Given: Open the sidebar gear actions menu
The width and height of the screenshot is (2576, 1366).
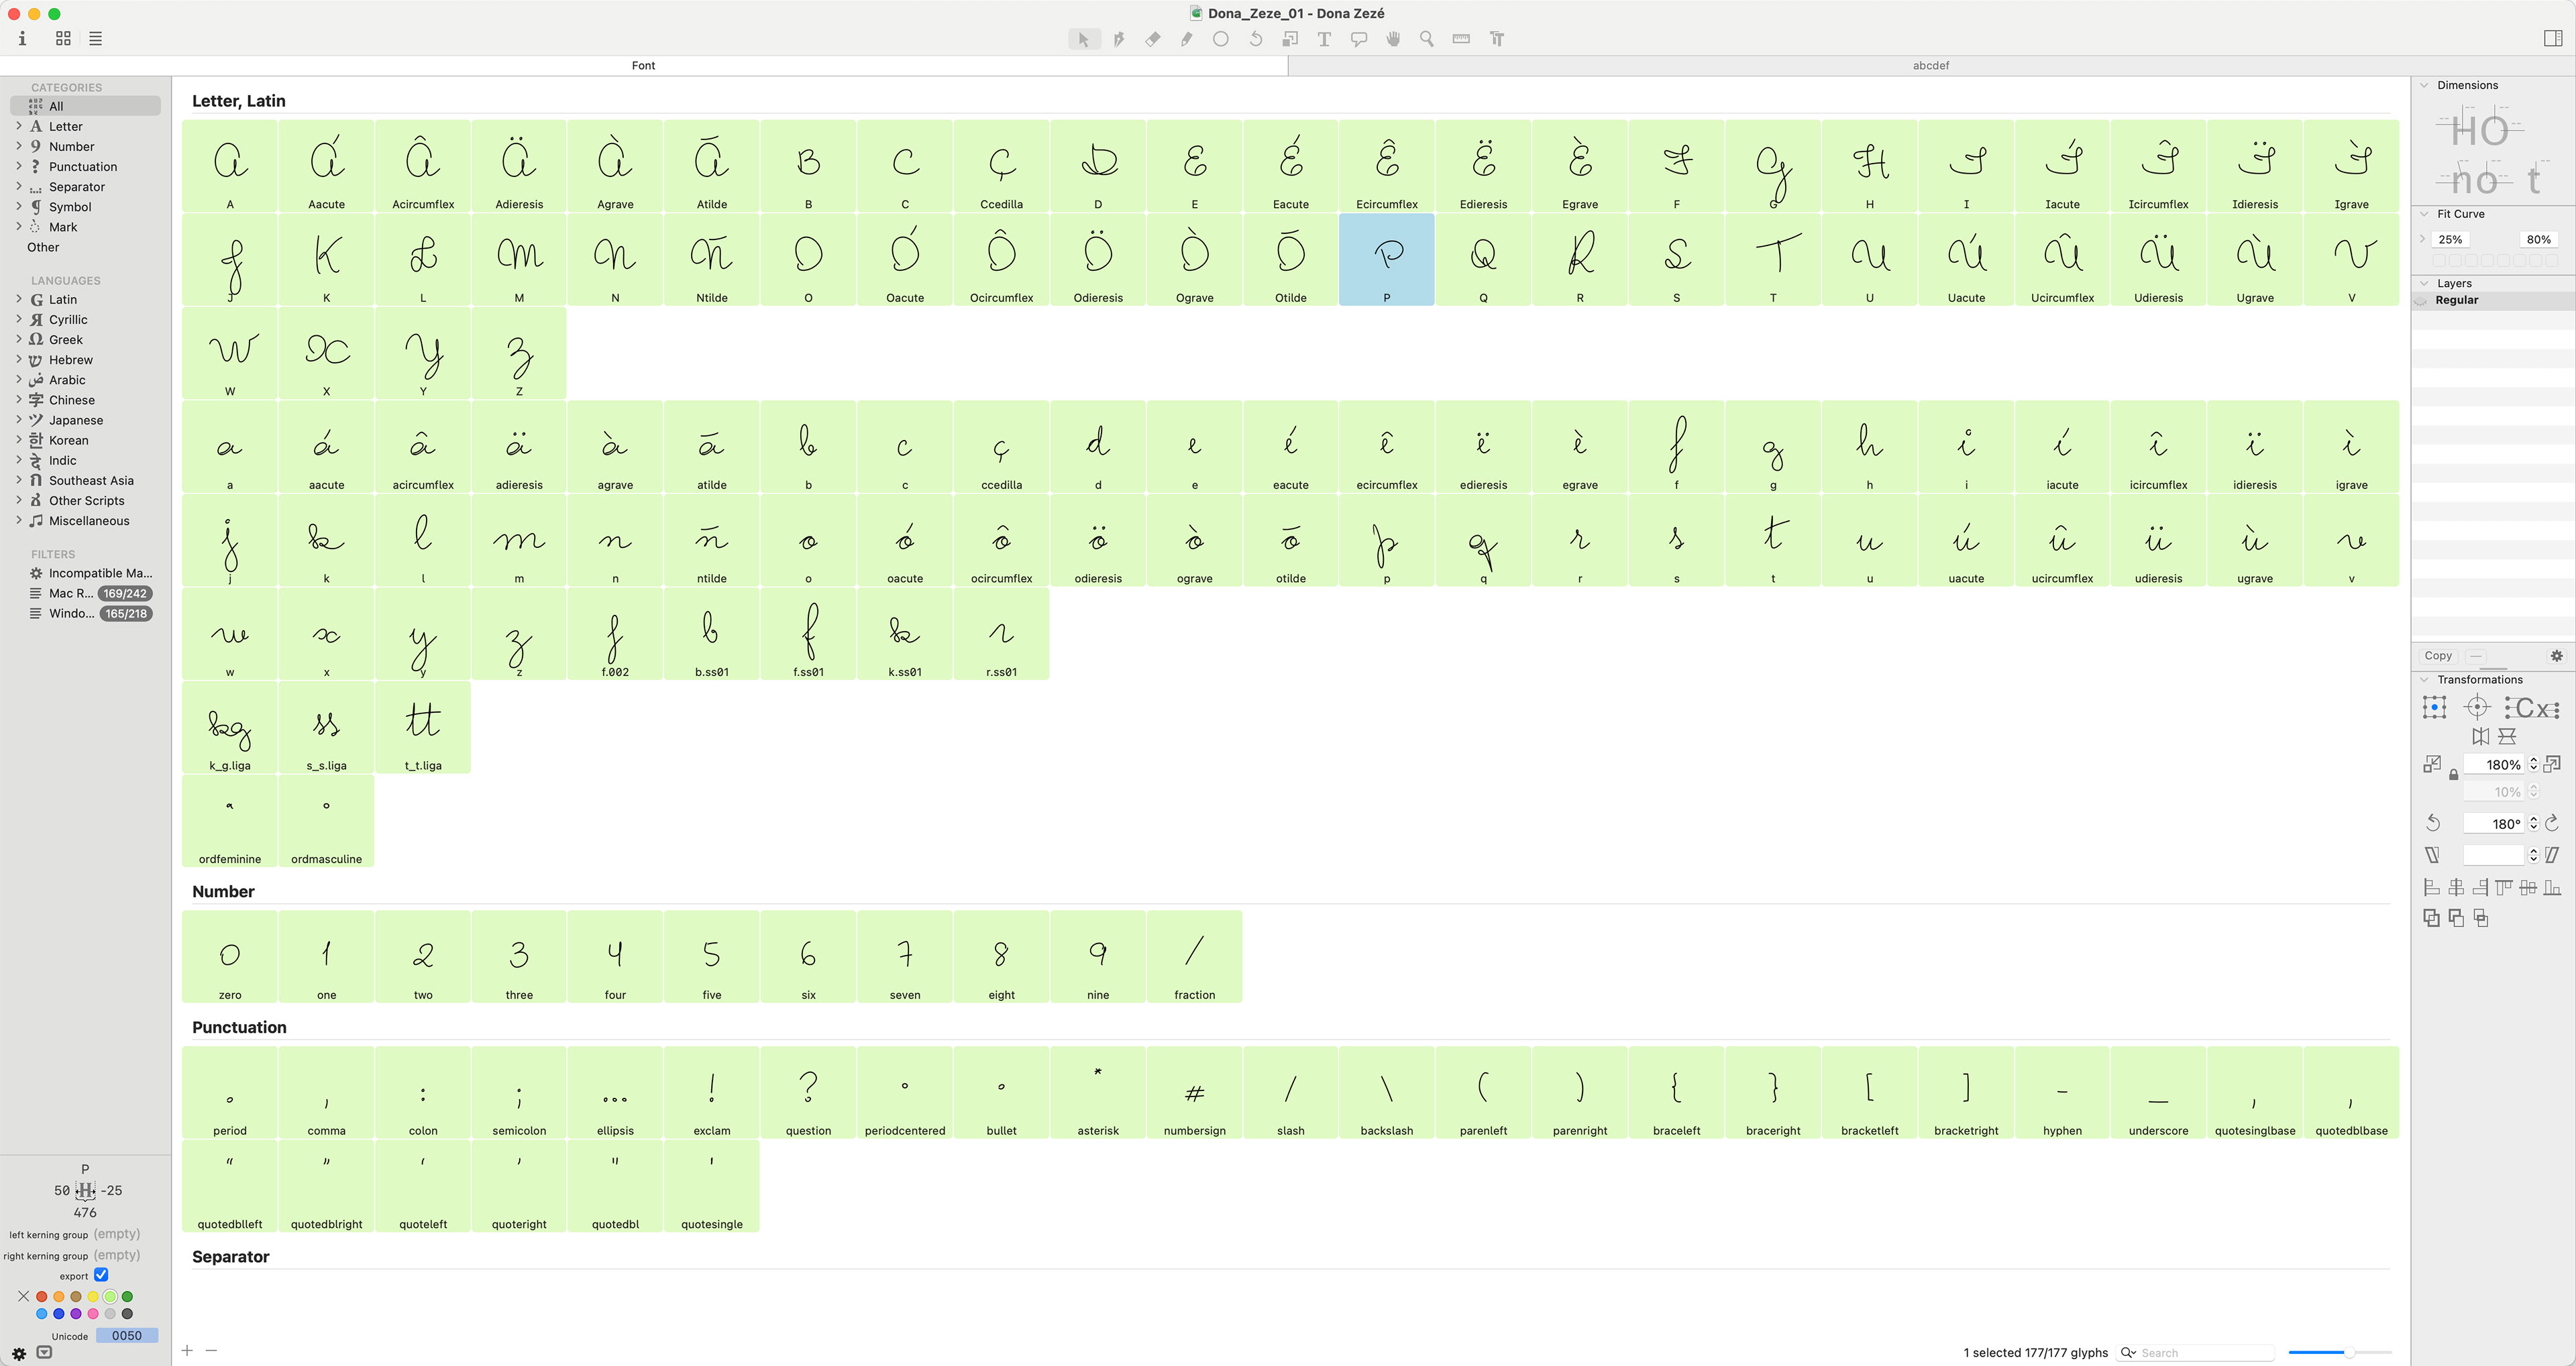Looking at the screenshot, I should [x=19, y=1353].
